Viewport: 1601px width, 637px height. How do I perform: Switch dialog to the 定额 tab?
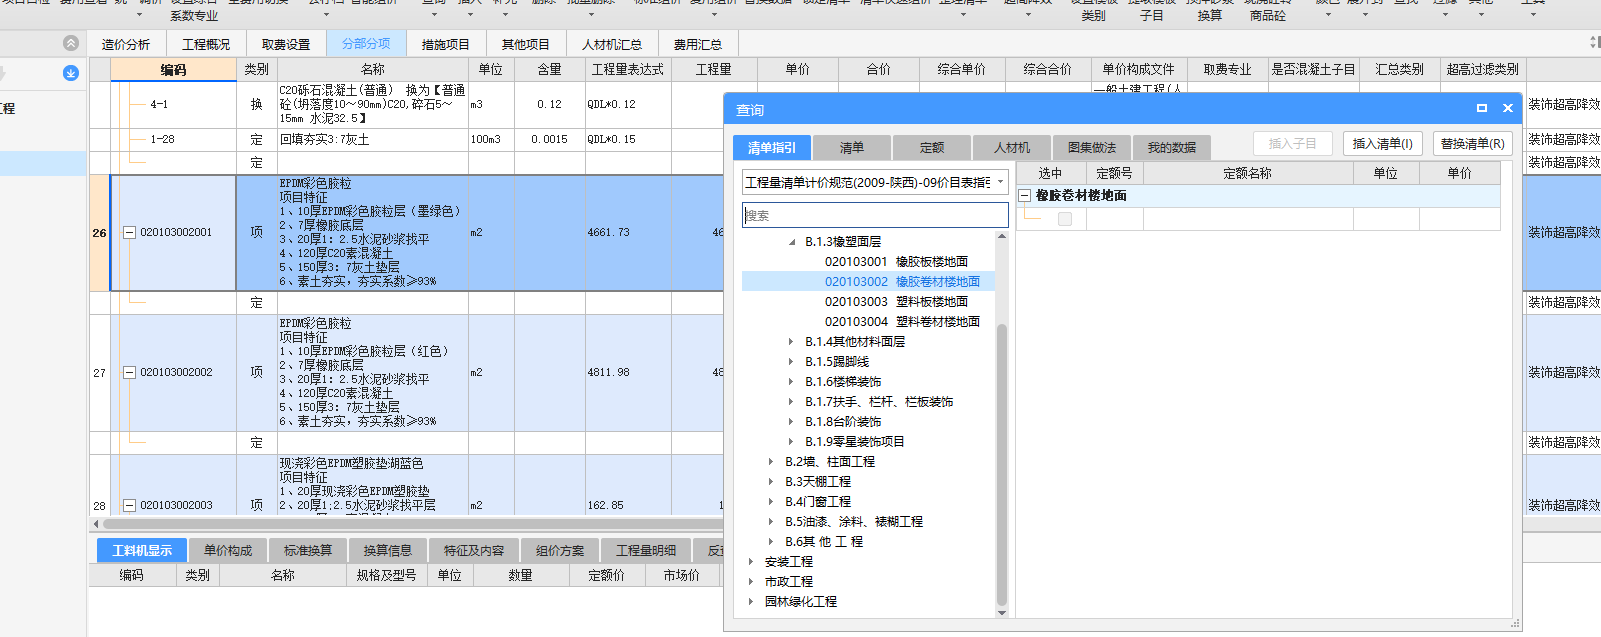932,147
